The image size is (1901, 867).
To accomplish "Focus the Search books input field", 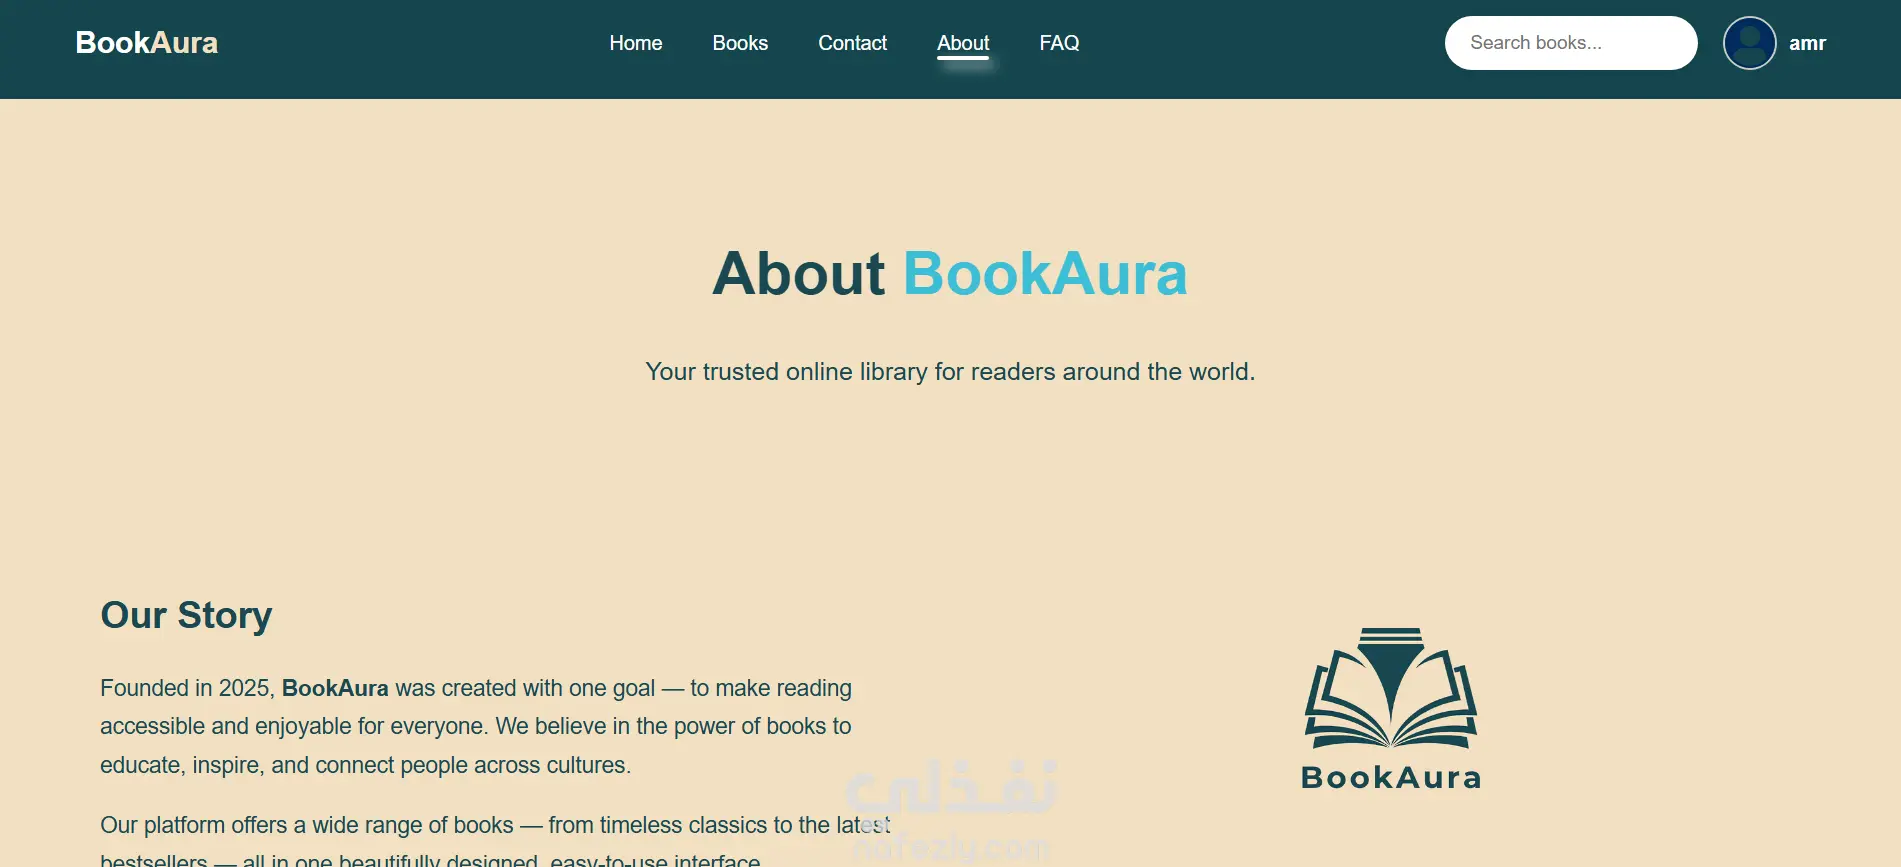I will pos(1571,43).
